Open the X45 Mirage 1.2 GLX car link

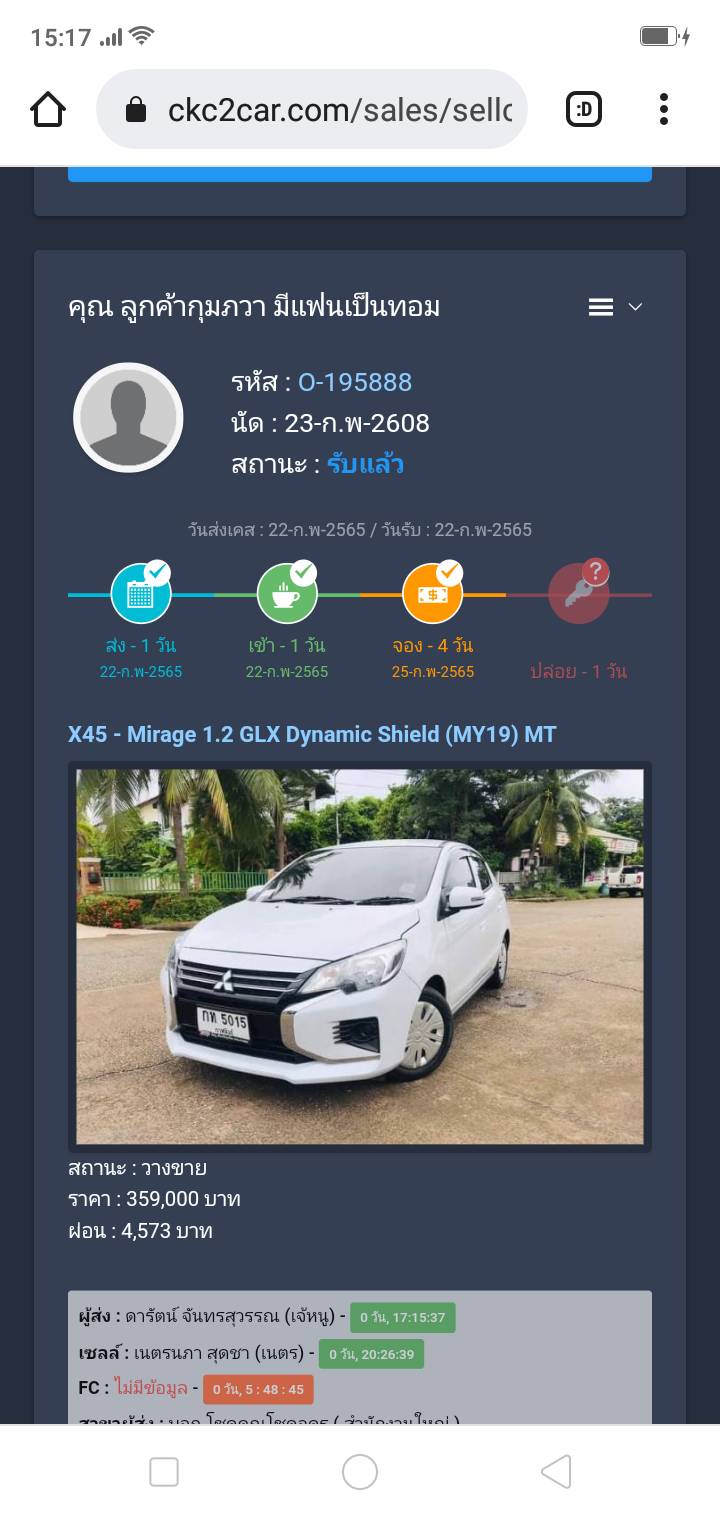click(x=312, y=734)
